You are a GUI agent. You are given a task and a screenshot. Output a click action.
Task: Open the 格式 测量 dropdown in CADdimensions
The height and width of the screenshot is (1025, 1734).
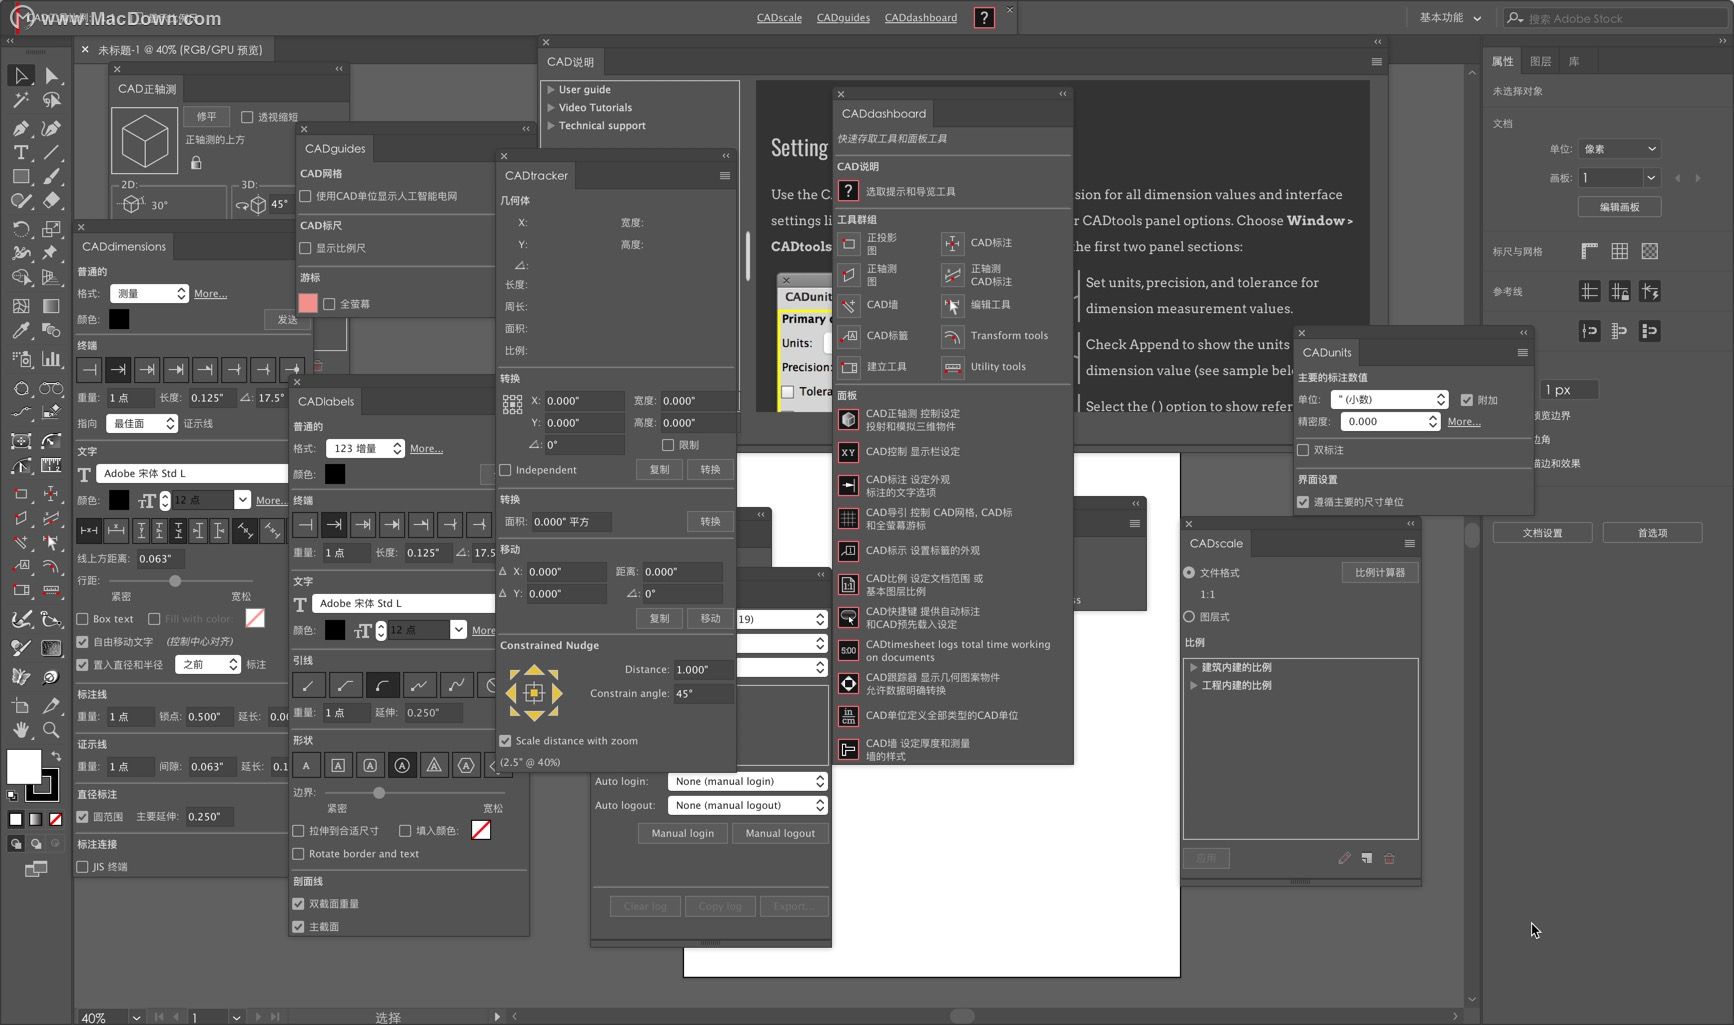[148, 293]
